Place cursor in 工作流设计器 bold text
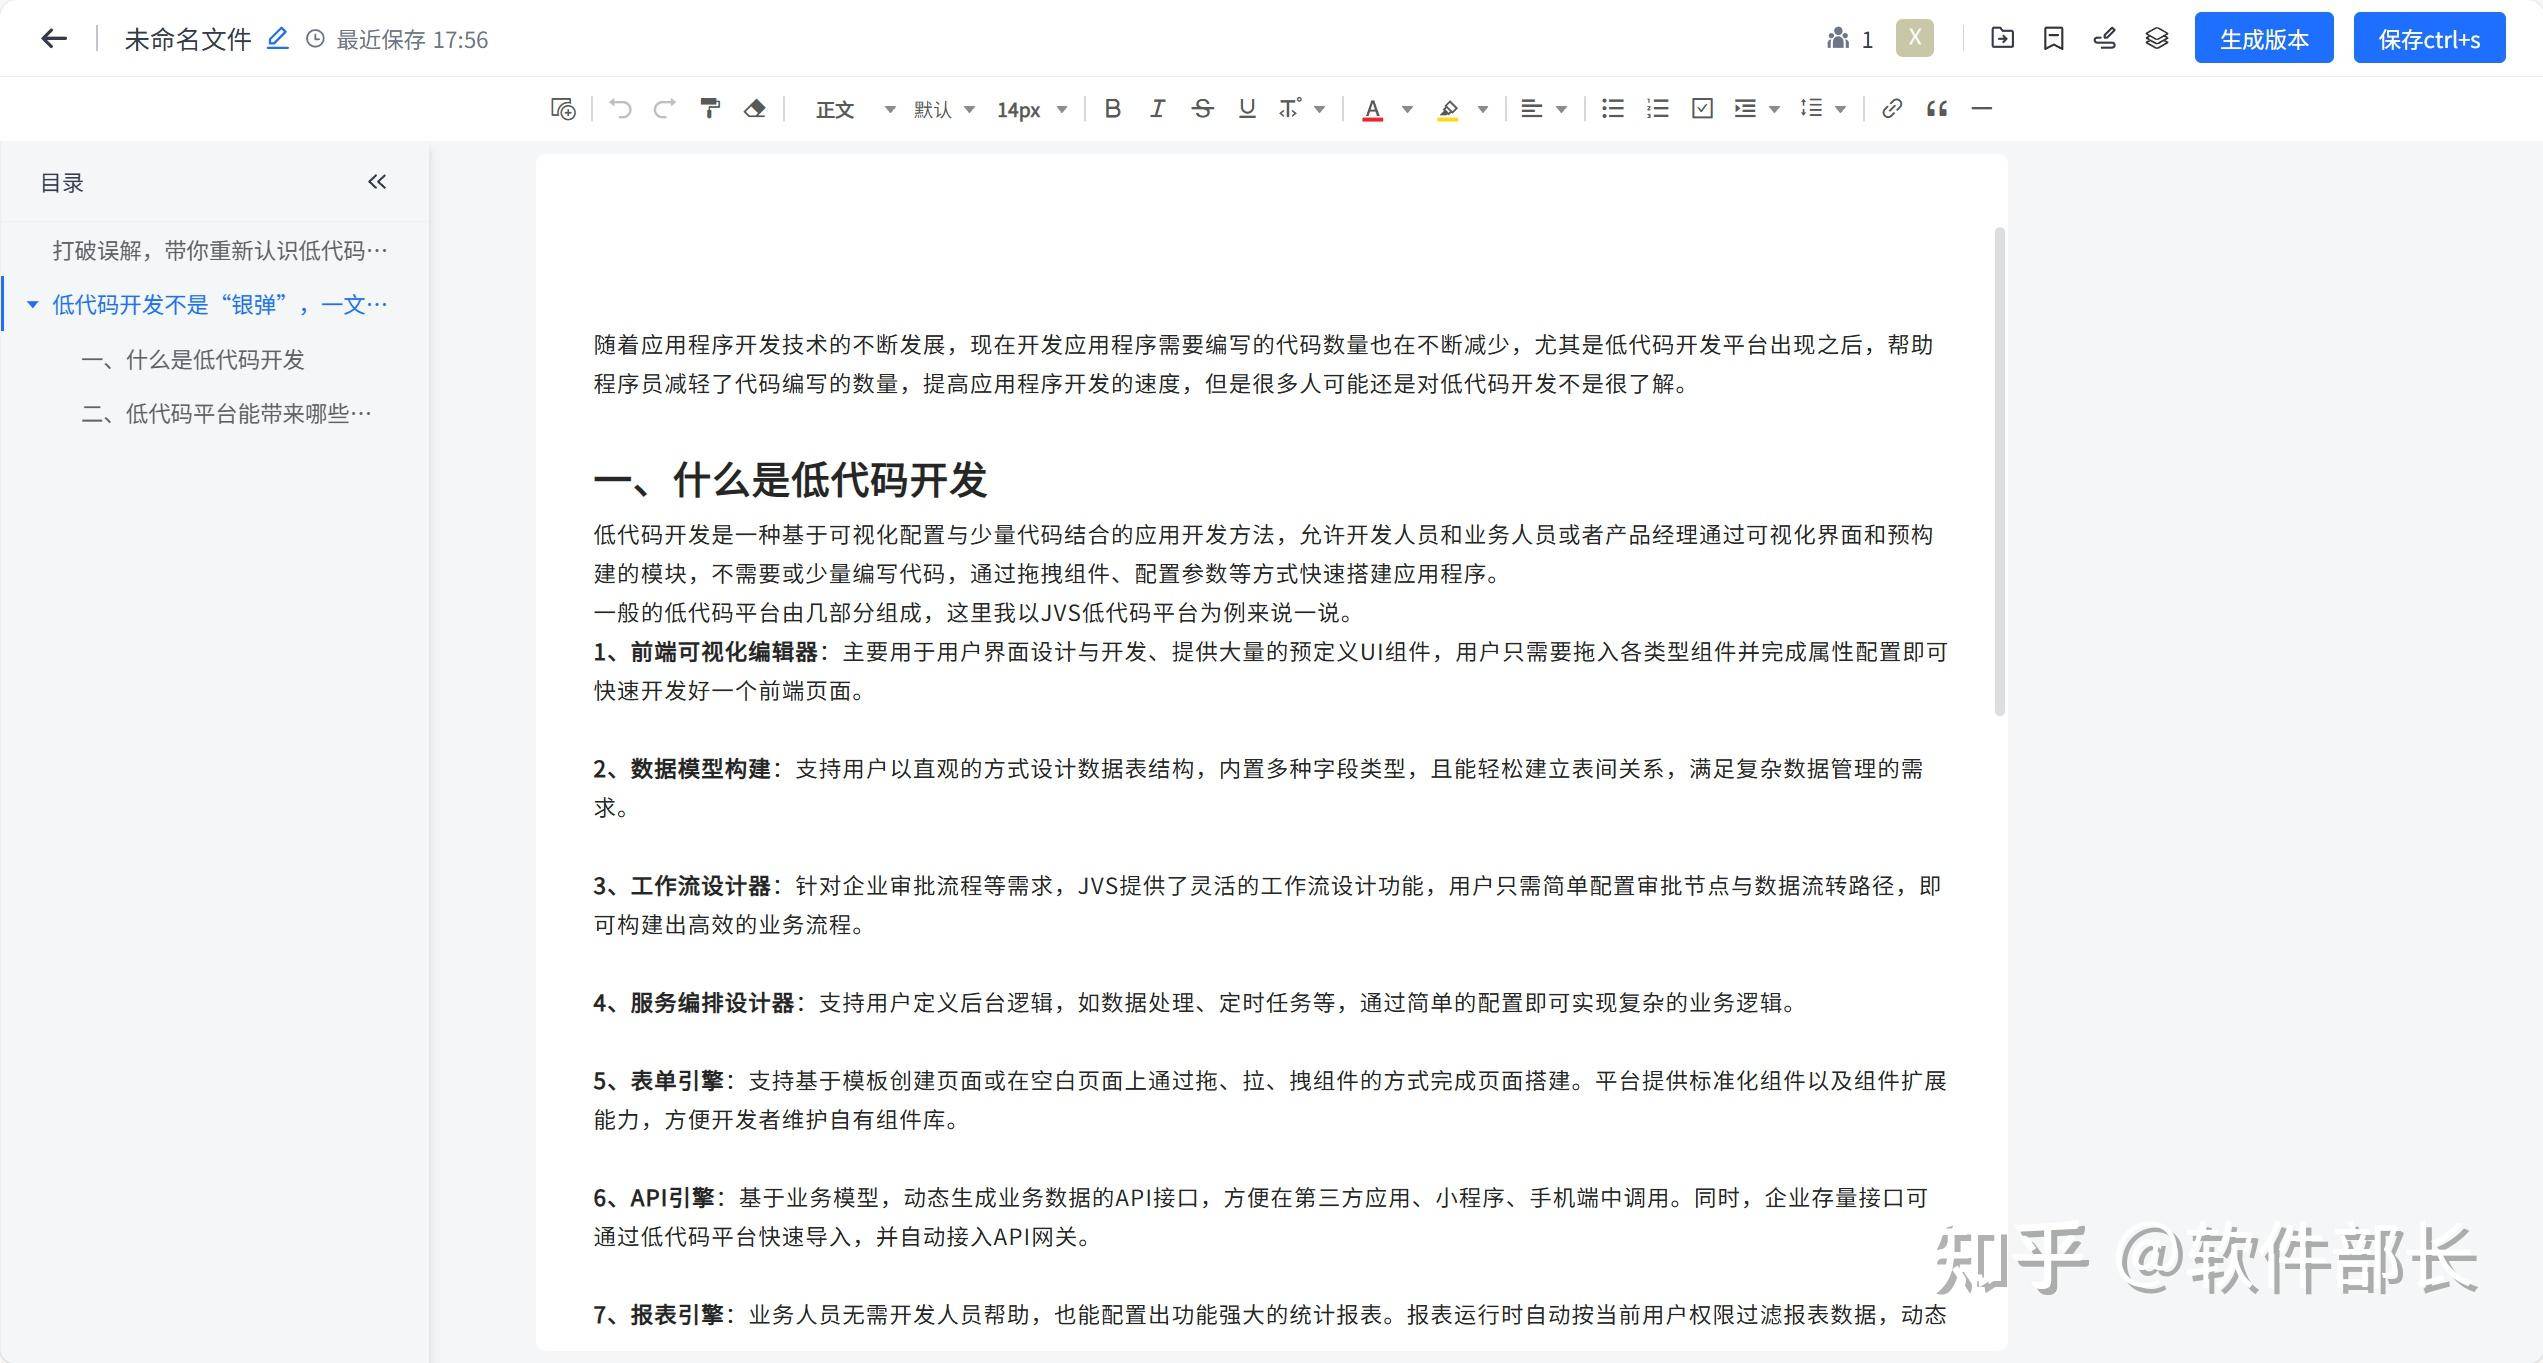This screenshot has height=1363, width=2543. point(700,886)
